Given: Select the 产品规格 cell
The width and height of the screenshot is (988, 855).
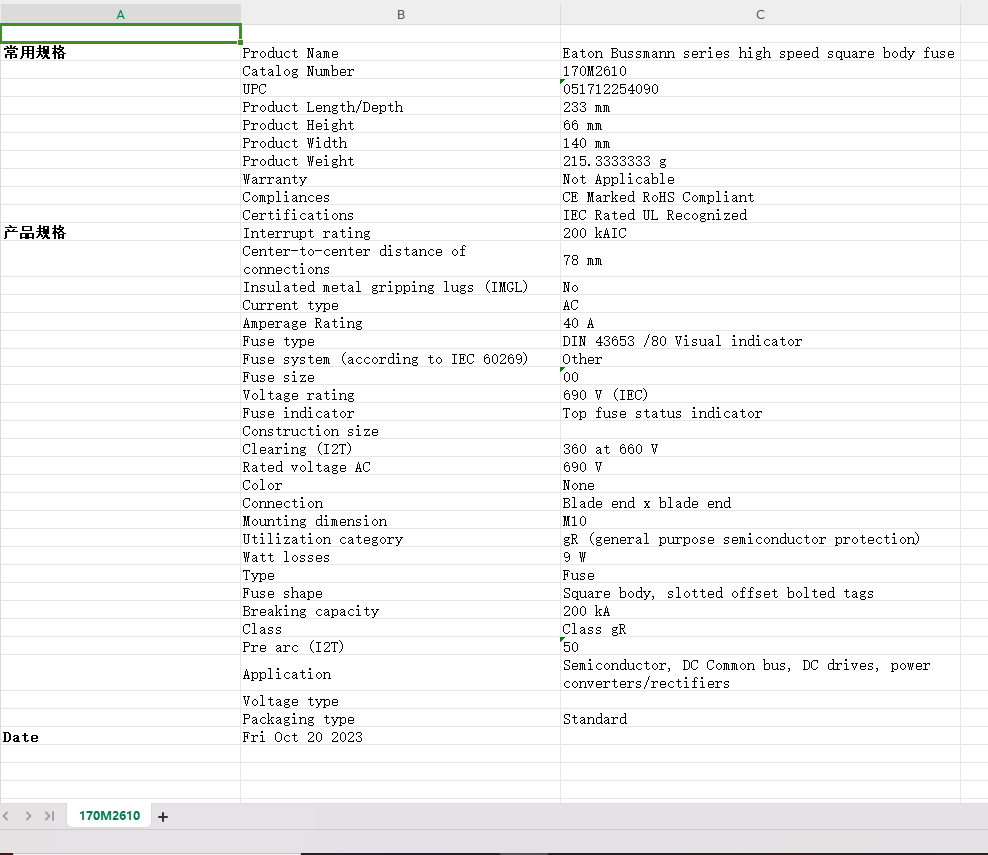Looking at the screenshot, I should (x=120, y=232).
